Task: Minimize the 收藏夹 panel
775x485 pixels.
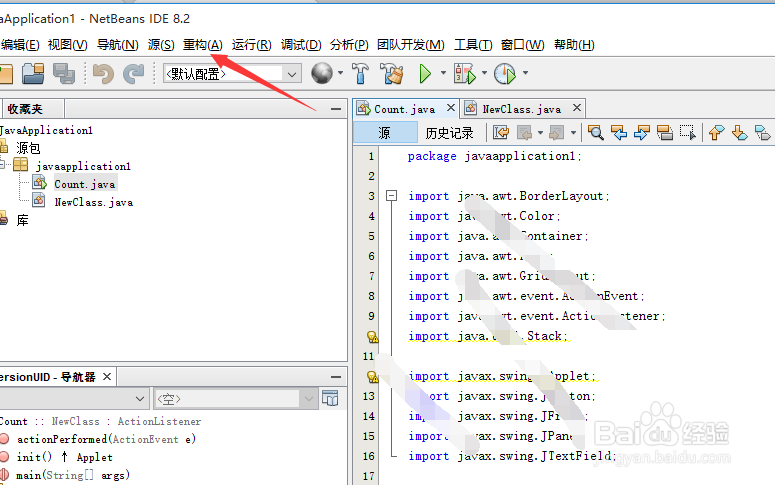Action: (x=336, y=109)
